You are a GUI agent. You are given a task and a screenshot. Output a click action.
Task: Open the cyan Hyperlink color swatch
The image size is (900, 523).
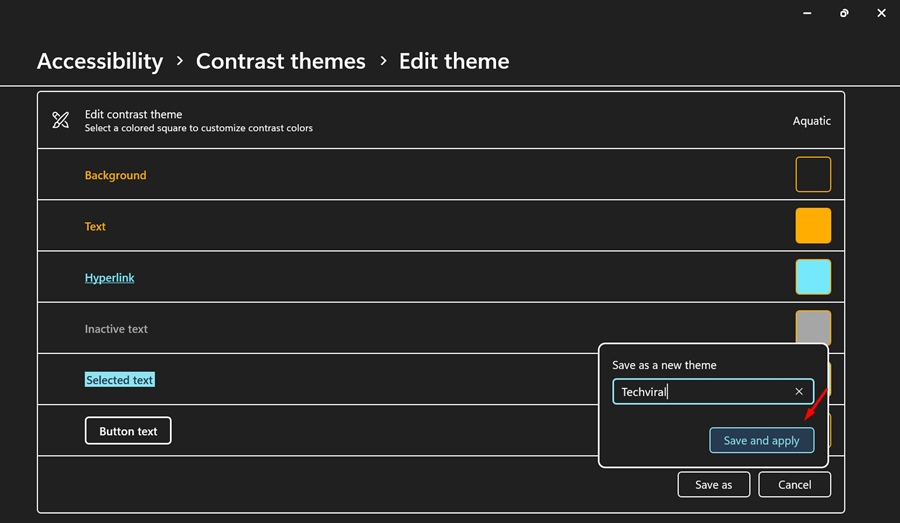(x=813, y=277)
